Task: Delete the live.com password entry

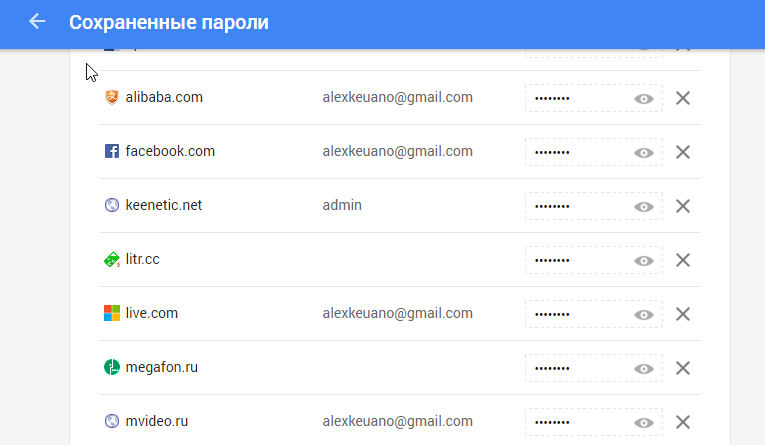Action: coord(683,314)
